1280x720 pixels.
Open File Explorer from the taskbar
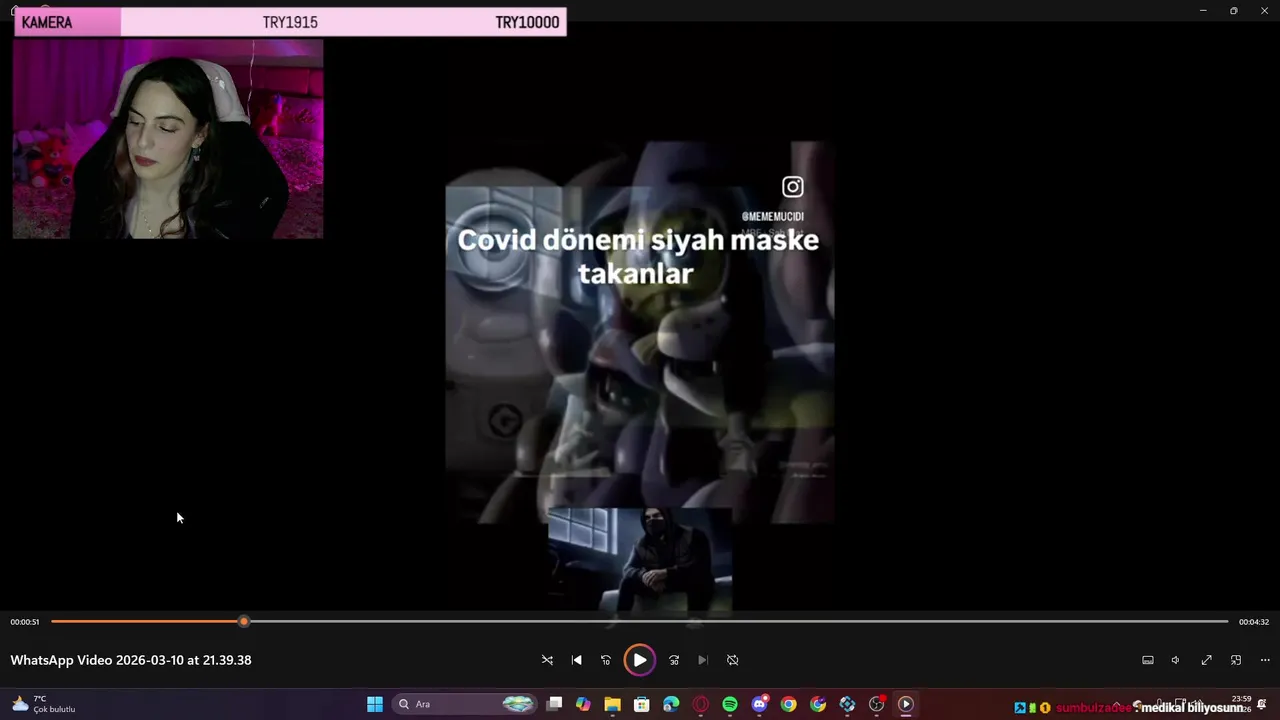(x=613, y=704)
